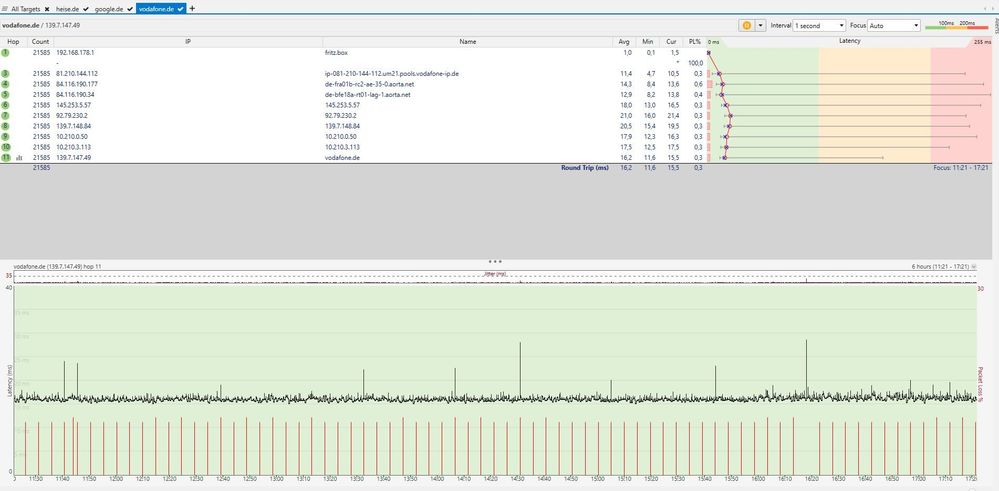Click the timeline graph icon on hop 11
This screenshot has height=491, width=999.
(19, 158)
